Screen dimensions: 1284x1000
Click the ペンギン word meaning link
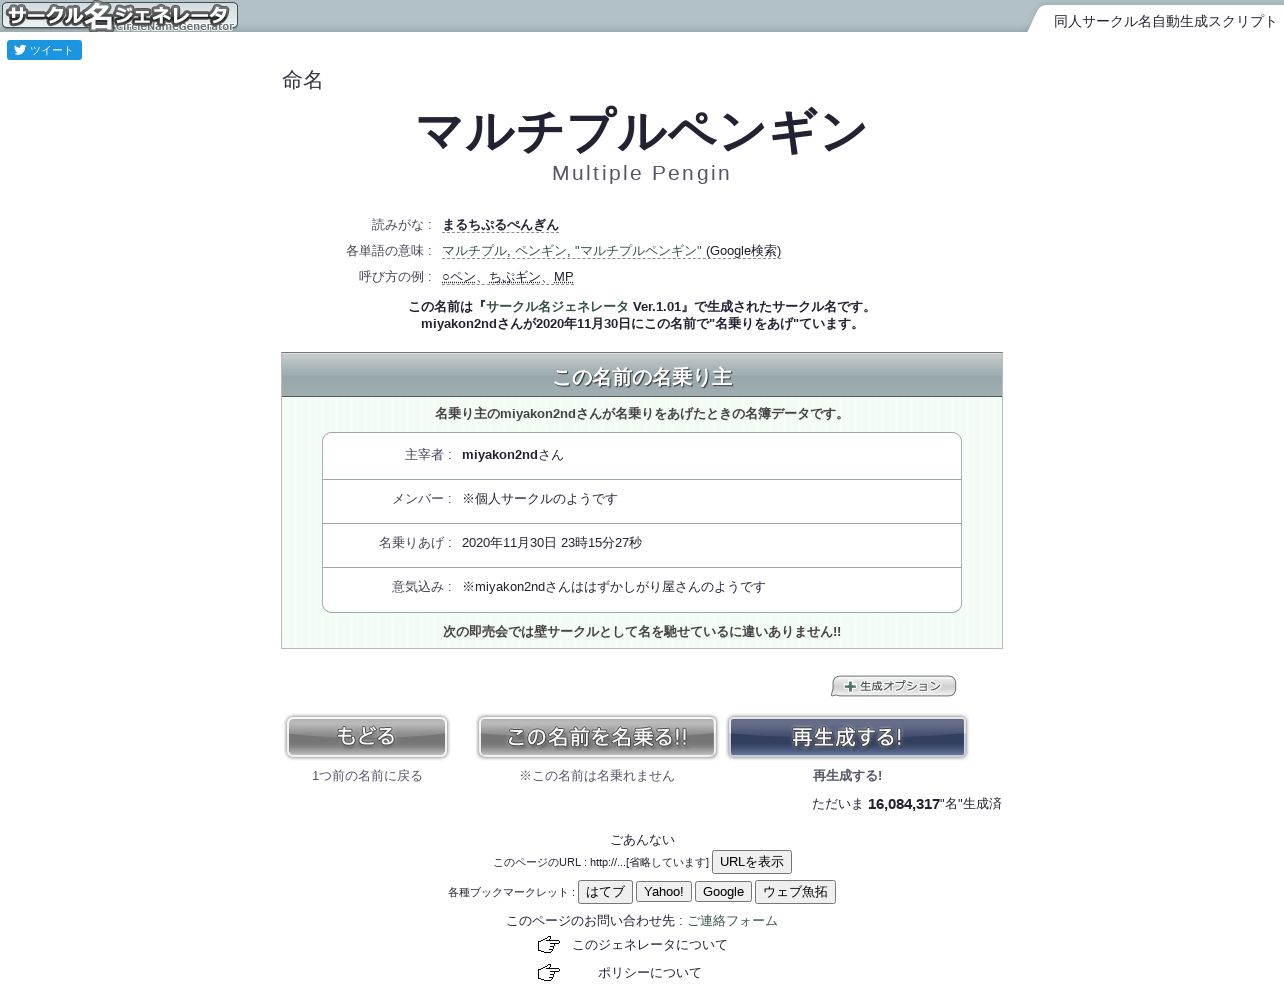coord(541,251)
